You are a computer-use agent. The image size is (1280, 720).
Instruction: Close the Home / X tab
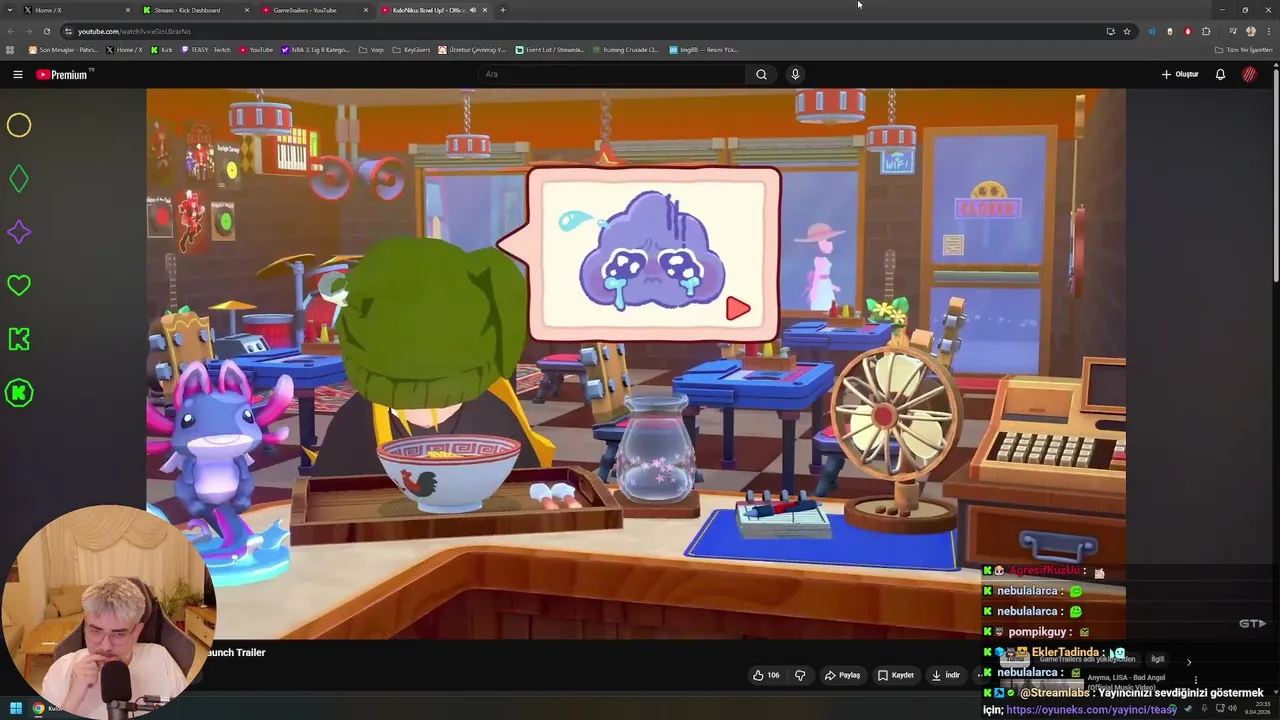coord(127,10)
